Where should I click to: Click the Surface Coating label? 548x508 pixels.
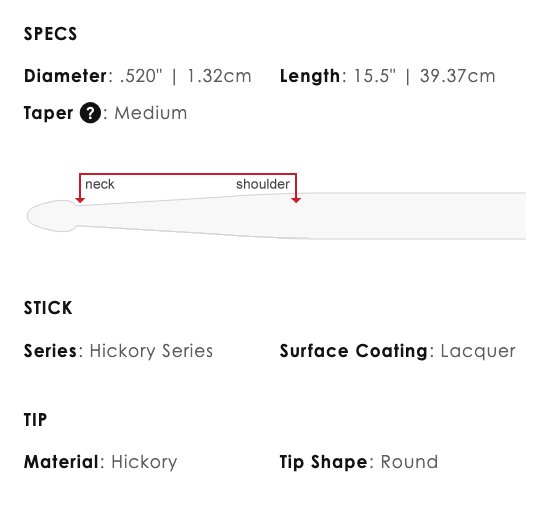[x=354, y=351]
